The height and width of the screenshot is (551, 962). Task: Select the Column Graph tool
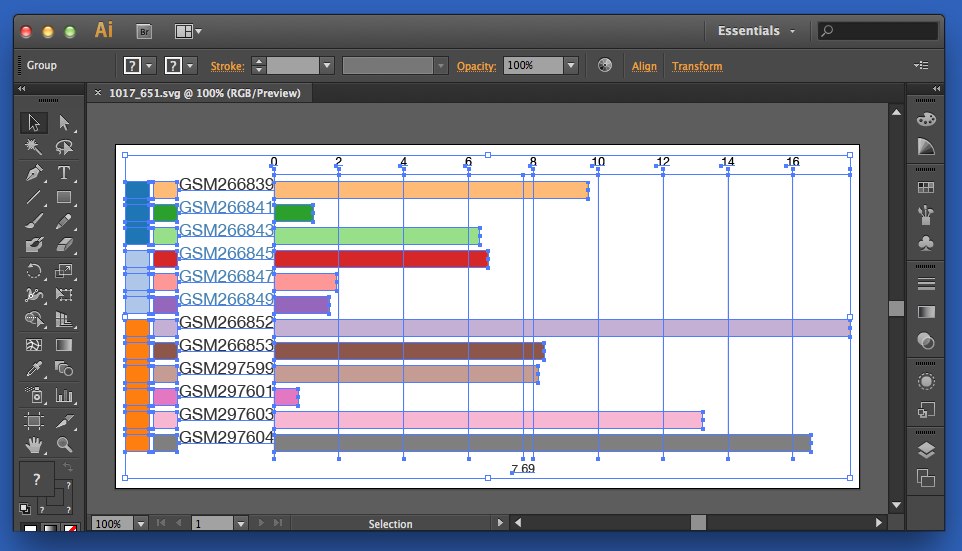click(x=64, y=396)
